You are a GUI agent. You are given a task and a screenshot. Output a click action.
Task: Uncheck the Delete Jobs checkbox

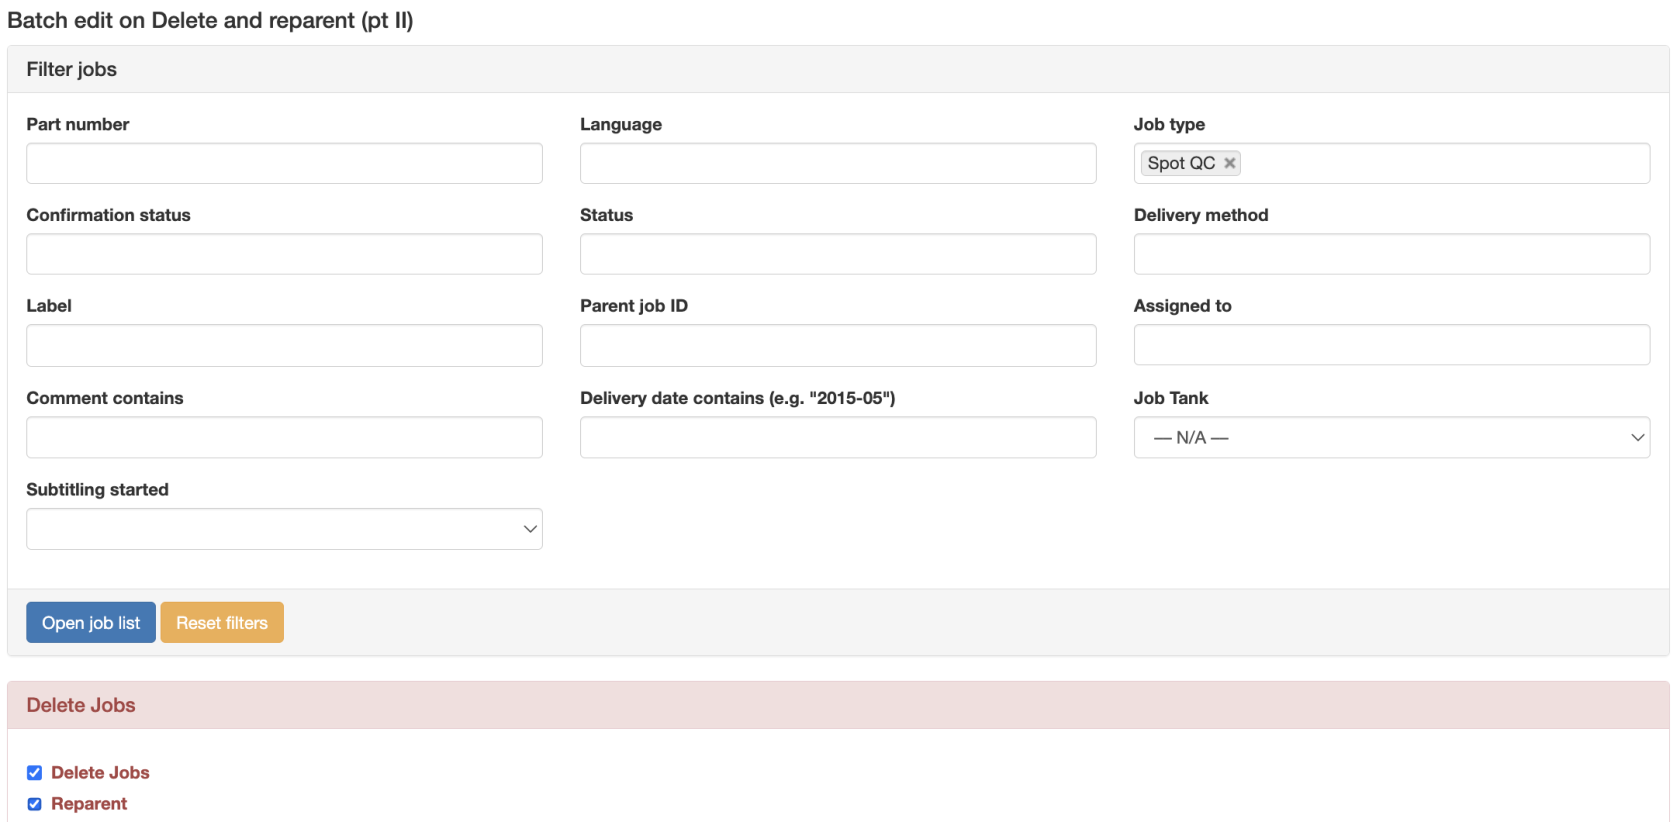34,773
